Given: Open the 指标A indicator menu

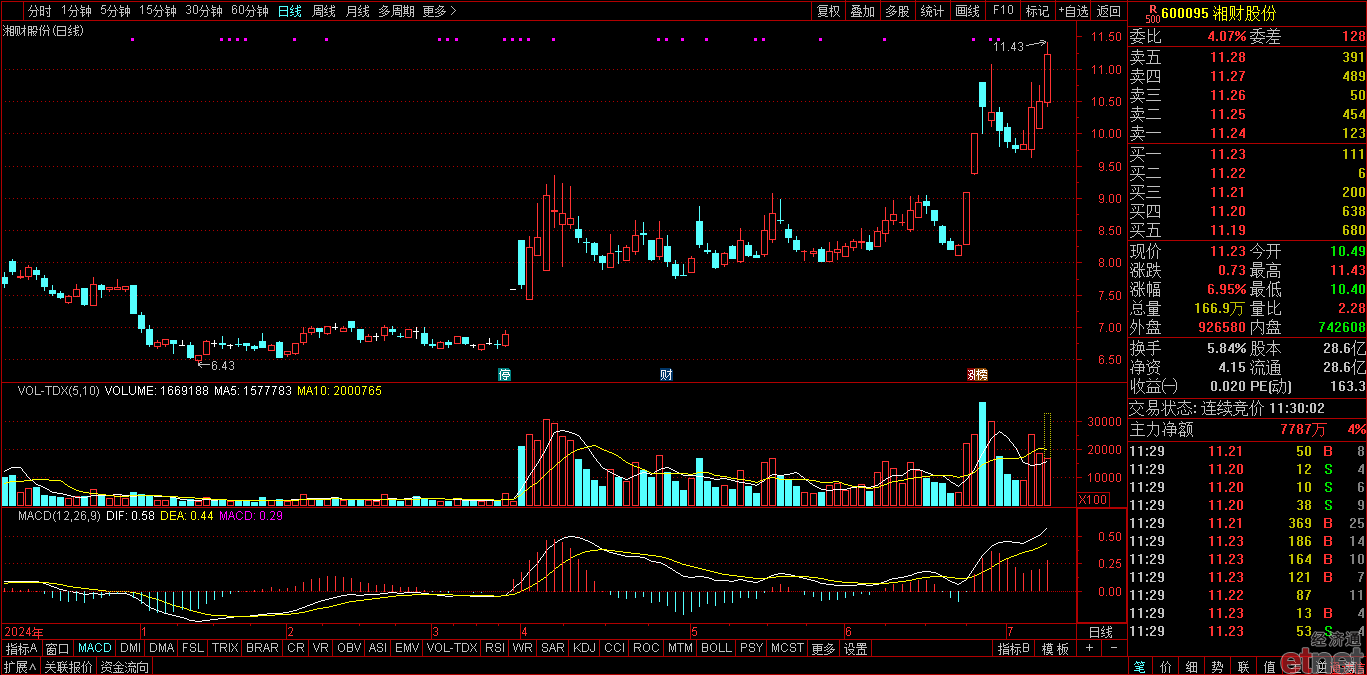Looking at the screenshot, I should pyautogui.click(x=22, y=649).
